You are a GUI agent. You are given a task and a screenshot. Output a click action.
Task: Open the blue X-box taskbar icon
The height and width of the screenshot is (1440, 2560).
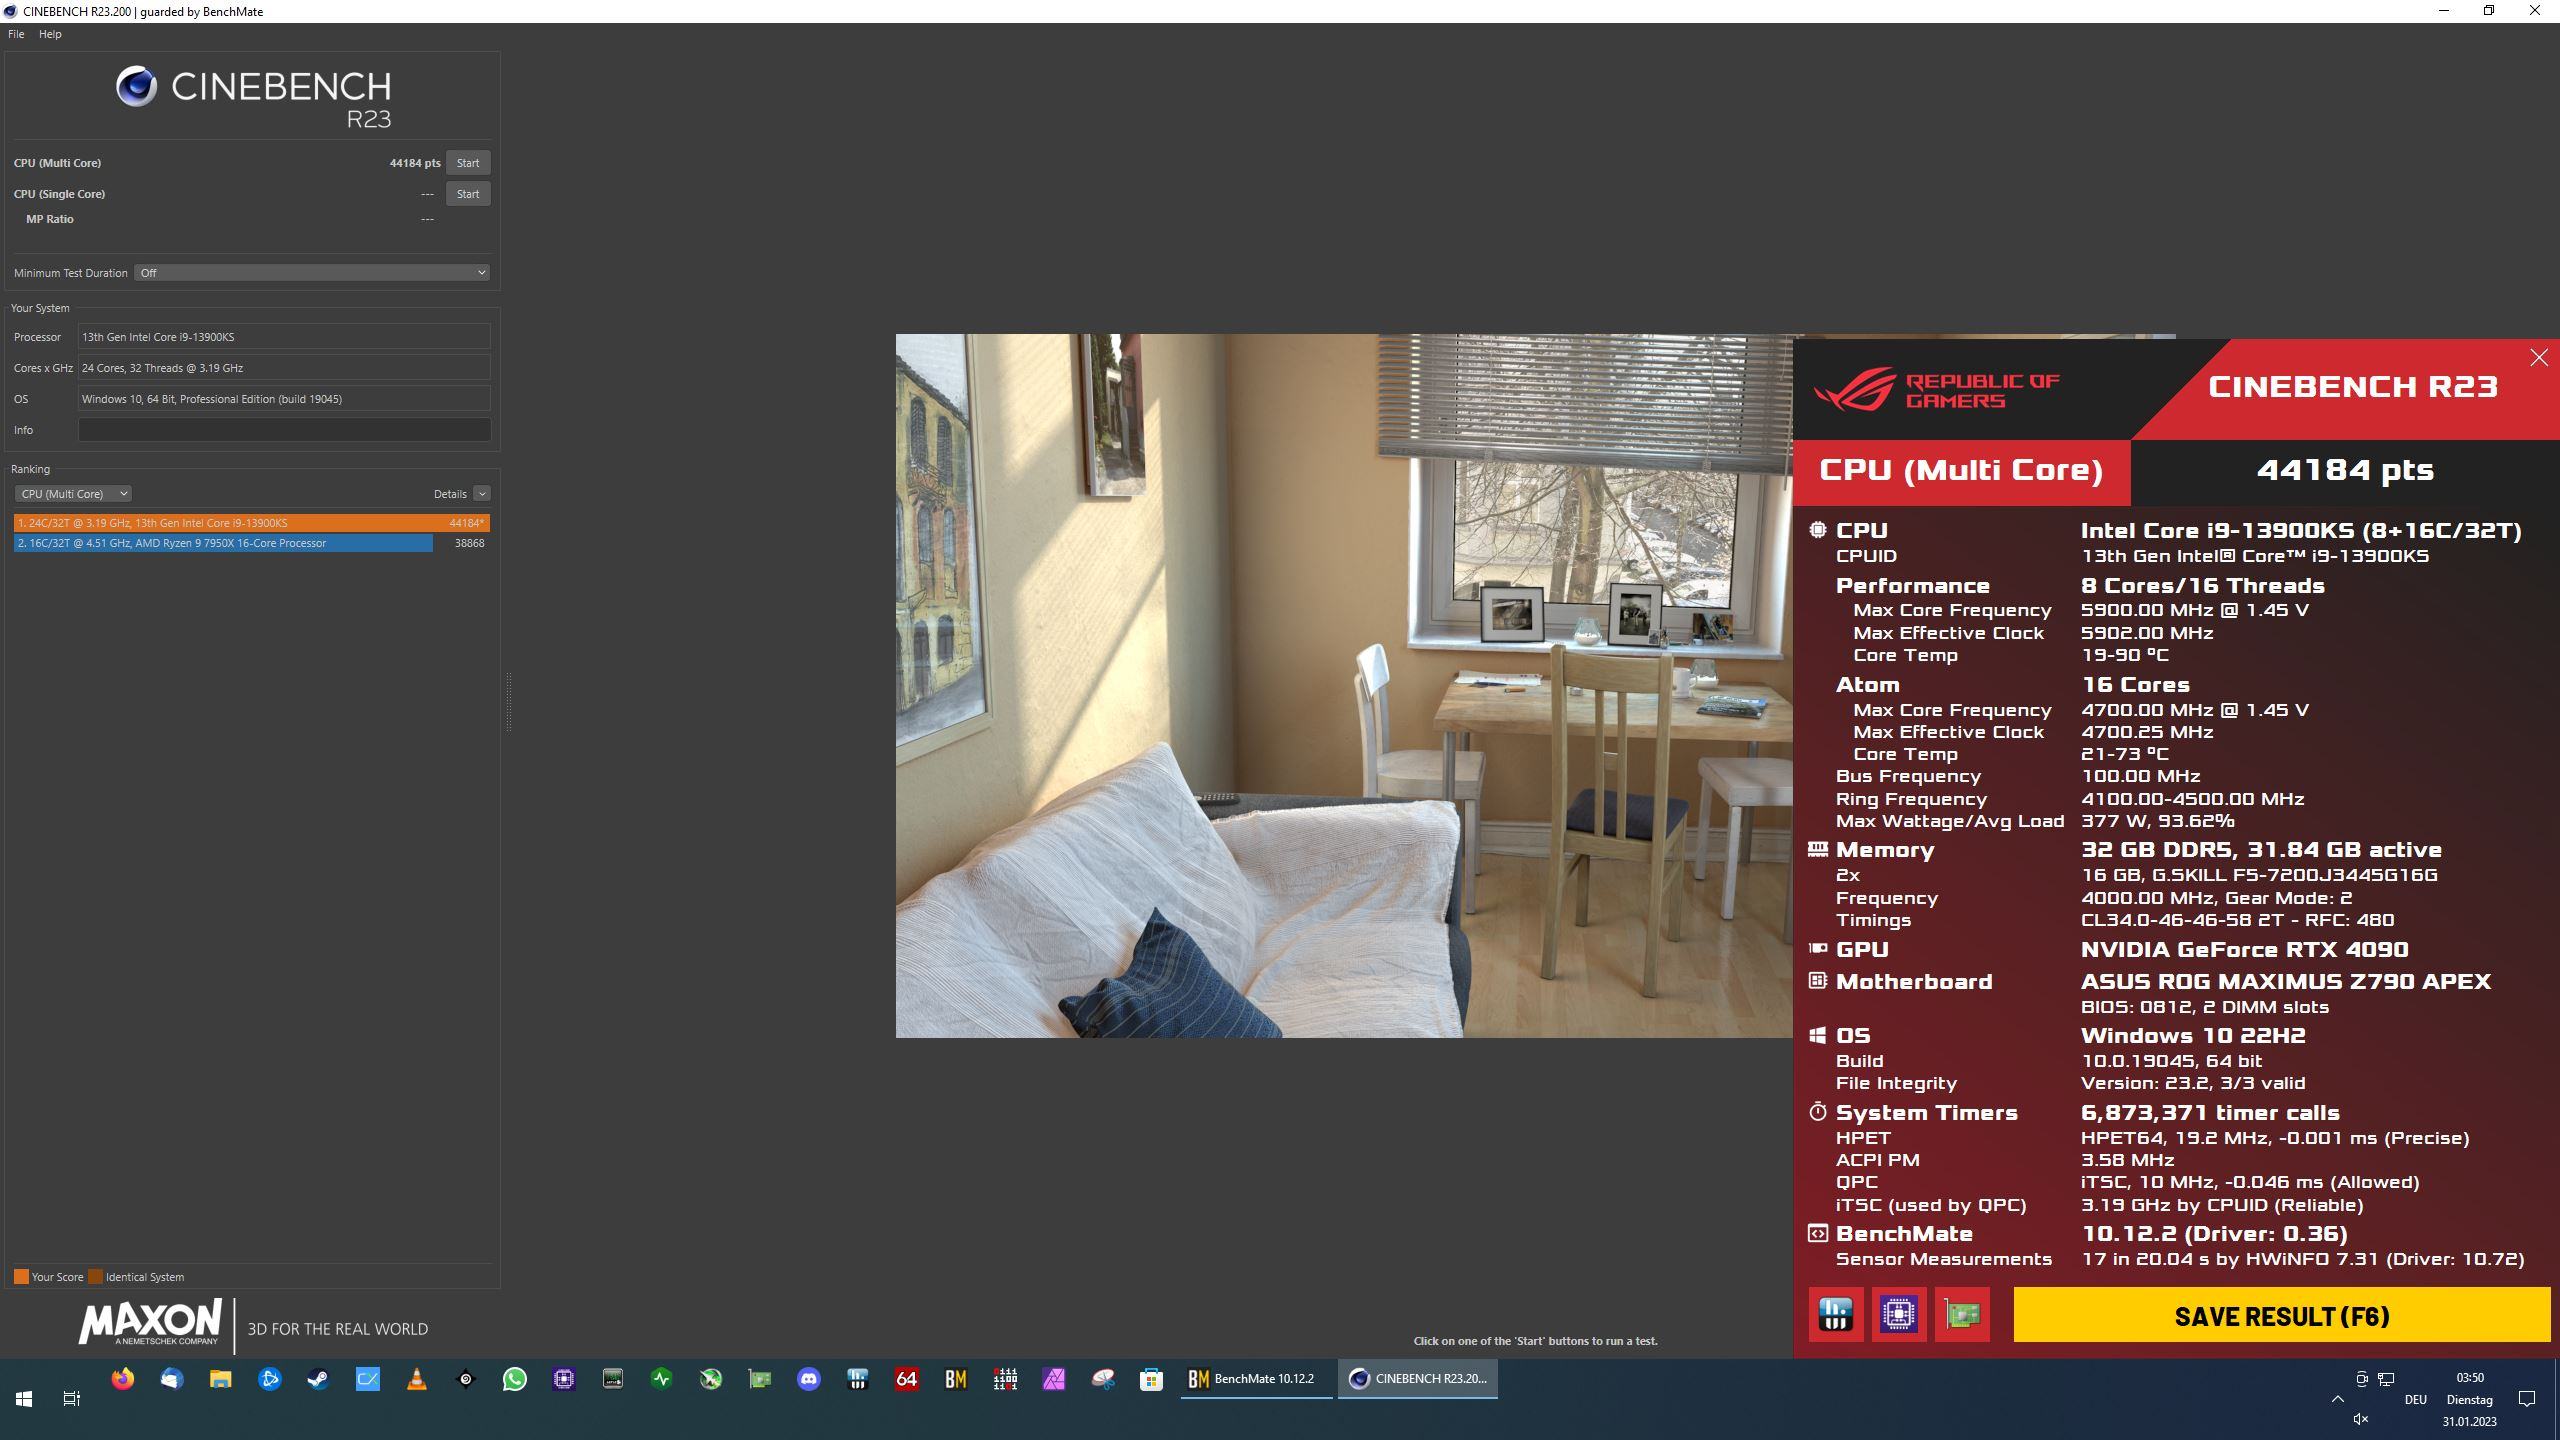[368, 1380]
